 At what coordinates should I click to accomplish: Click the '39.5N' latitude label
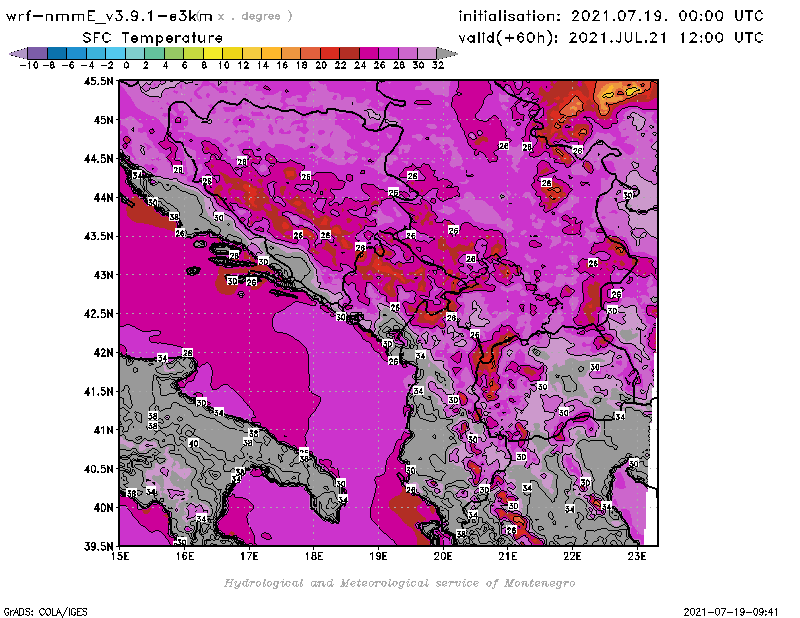[98, 547]
